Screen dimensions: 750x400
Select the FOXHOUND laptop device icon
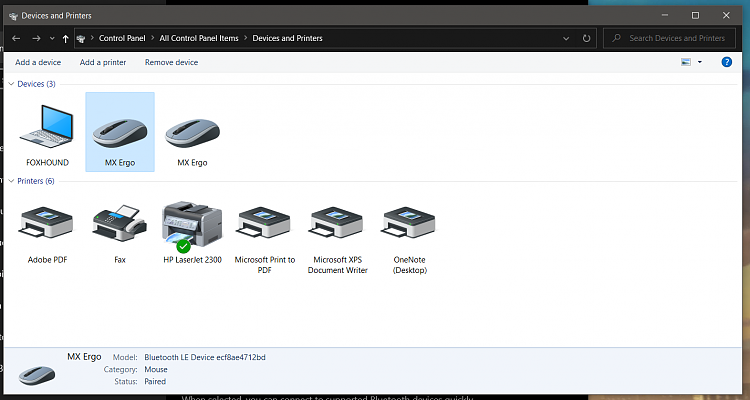[47, 127]
